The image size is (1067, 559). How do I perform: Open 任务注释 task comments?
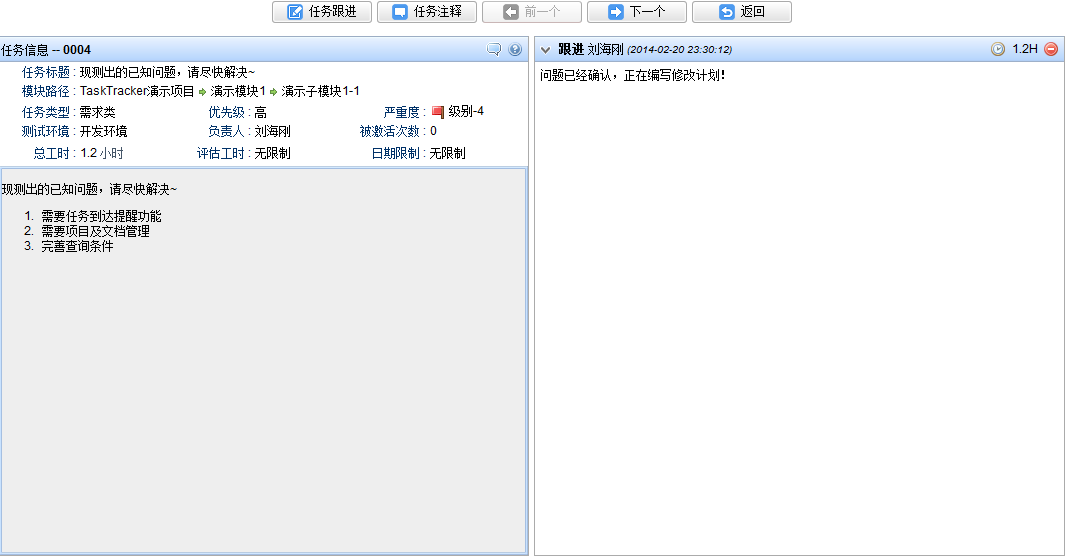(x=427, y=12)
